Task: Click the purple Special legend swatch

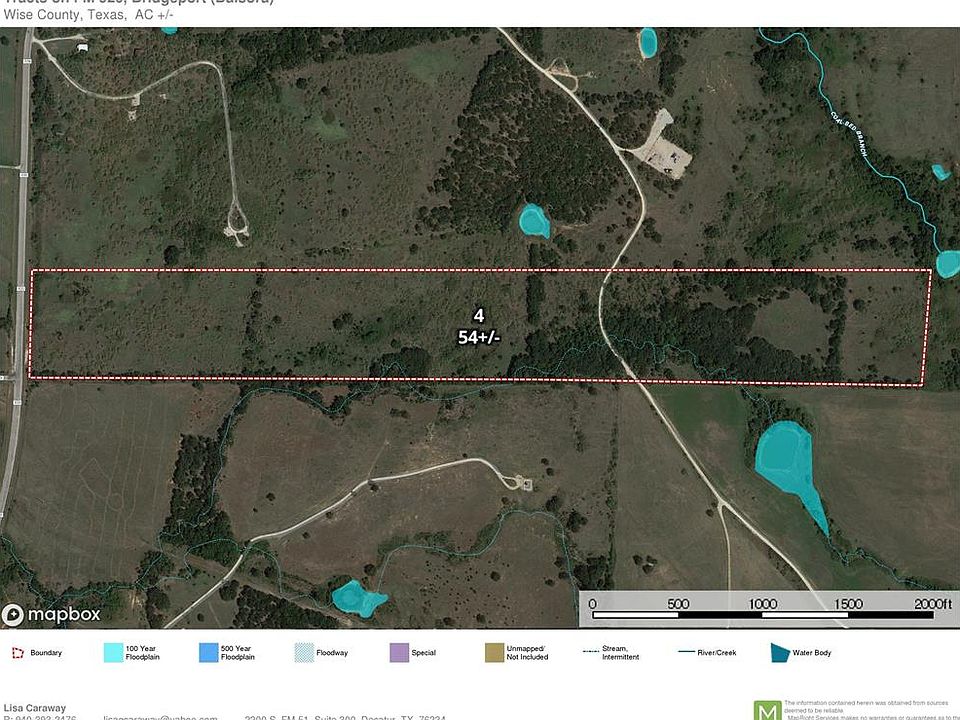Action: (398, 653)
